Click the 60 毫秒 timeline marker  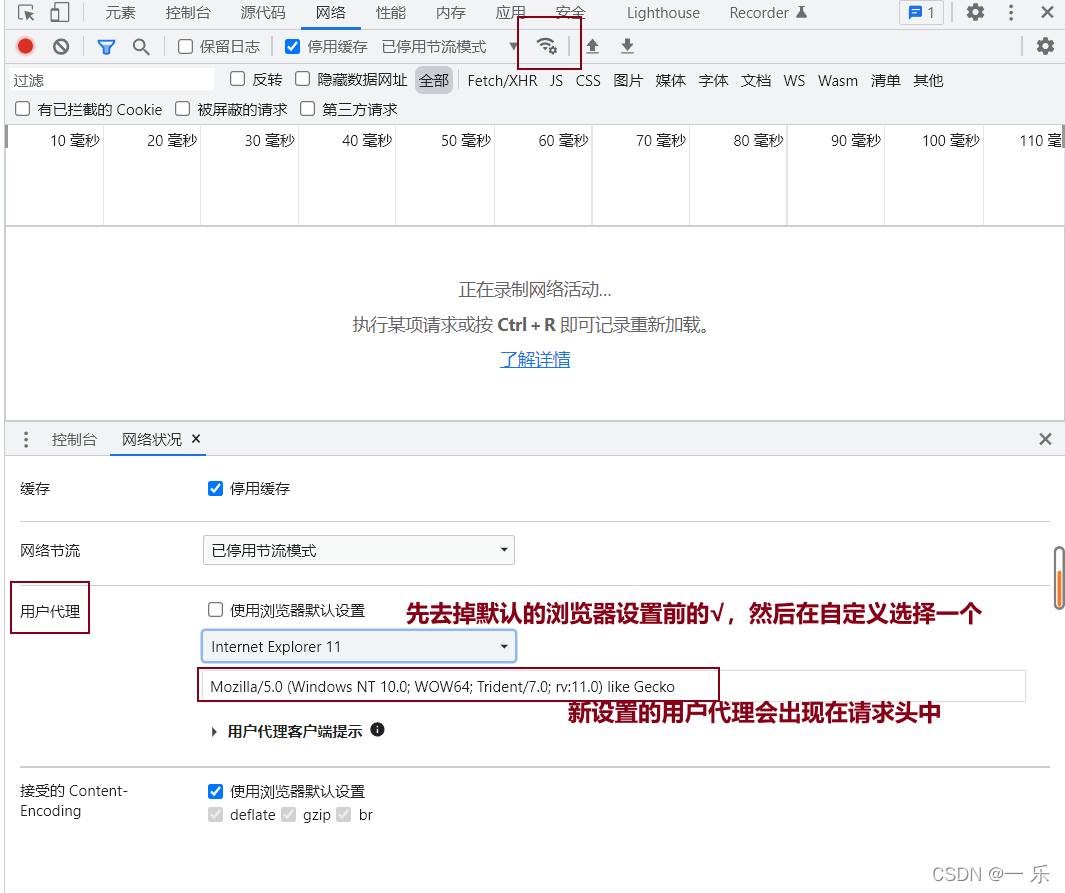pos(563,141)
